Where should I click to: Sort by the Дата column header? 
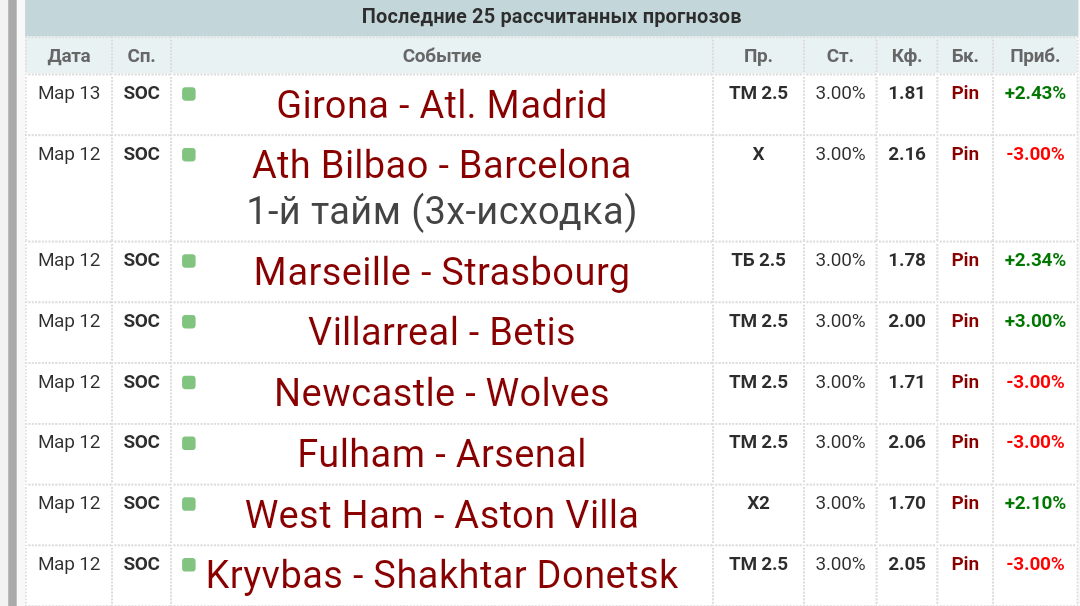[x=69, y=56]
